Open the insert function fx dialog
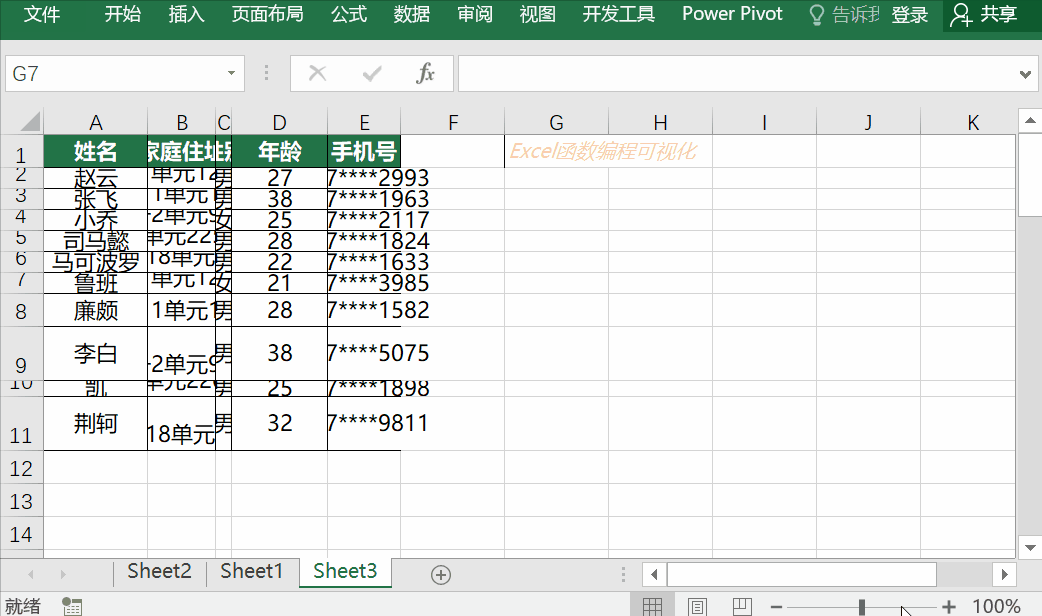1042x616 pixels. (x=425, y=73)
